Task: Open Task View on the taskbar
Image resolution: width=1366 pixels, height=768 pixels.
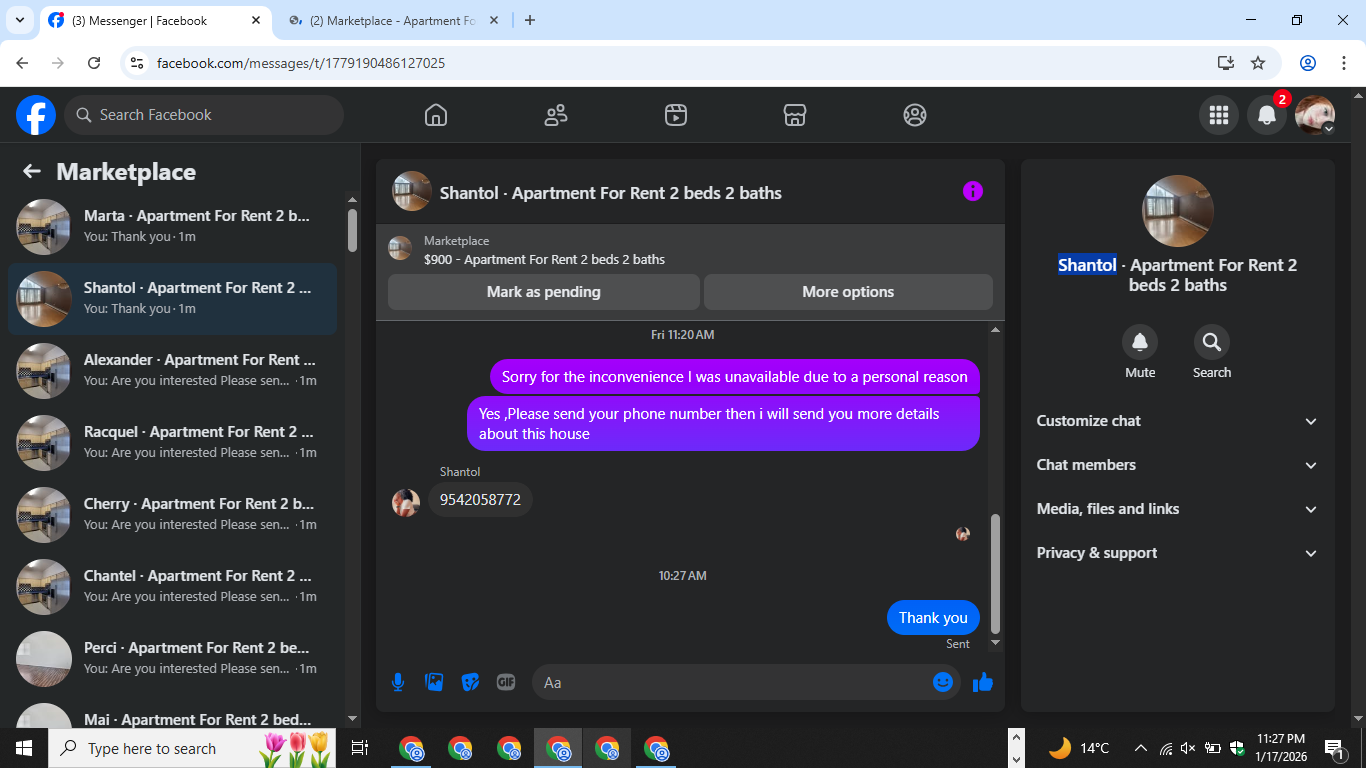Action: tap(360, 748)
